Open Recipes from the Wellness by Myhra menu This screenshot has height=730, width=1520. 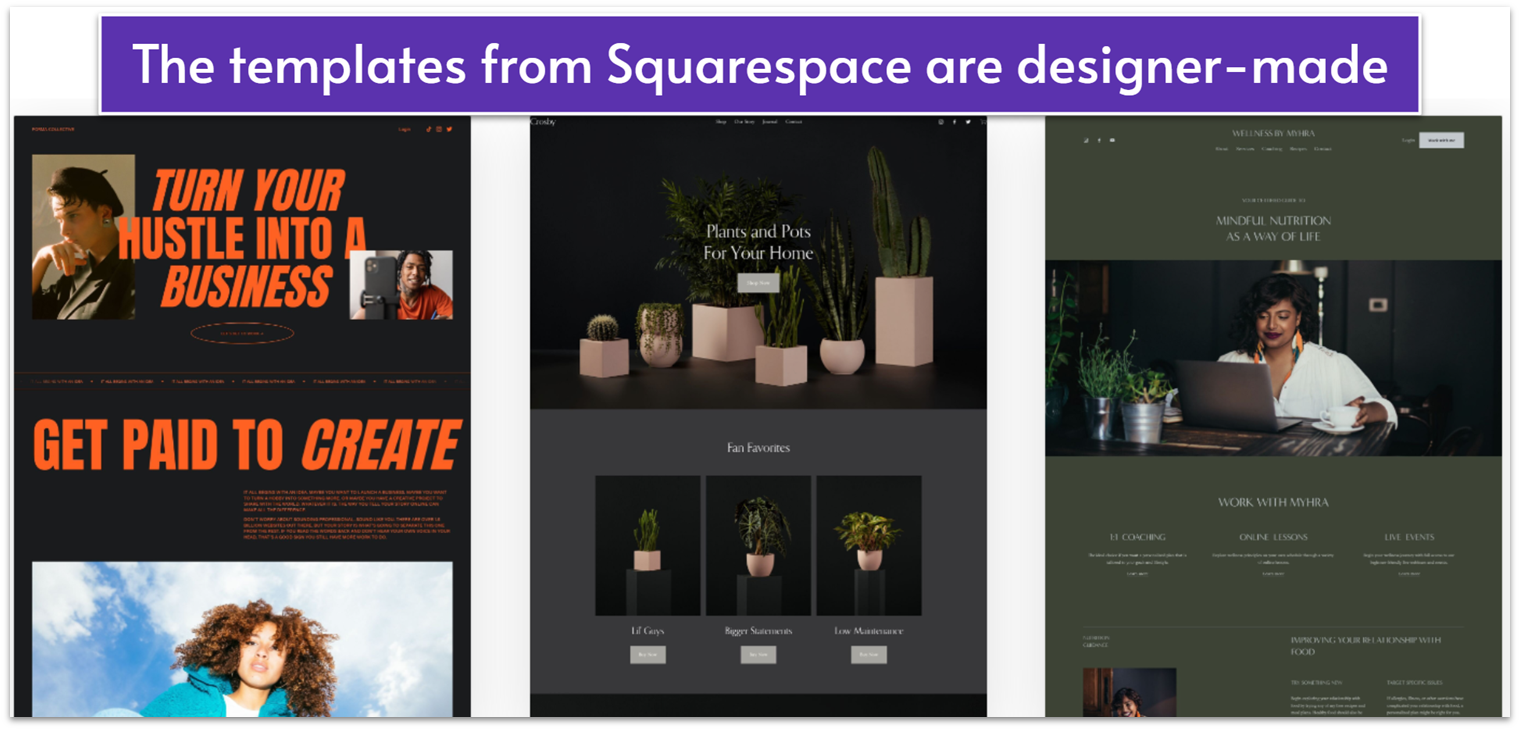[1298, 148]
